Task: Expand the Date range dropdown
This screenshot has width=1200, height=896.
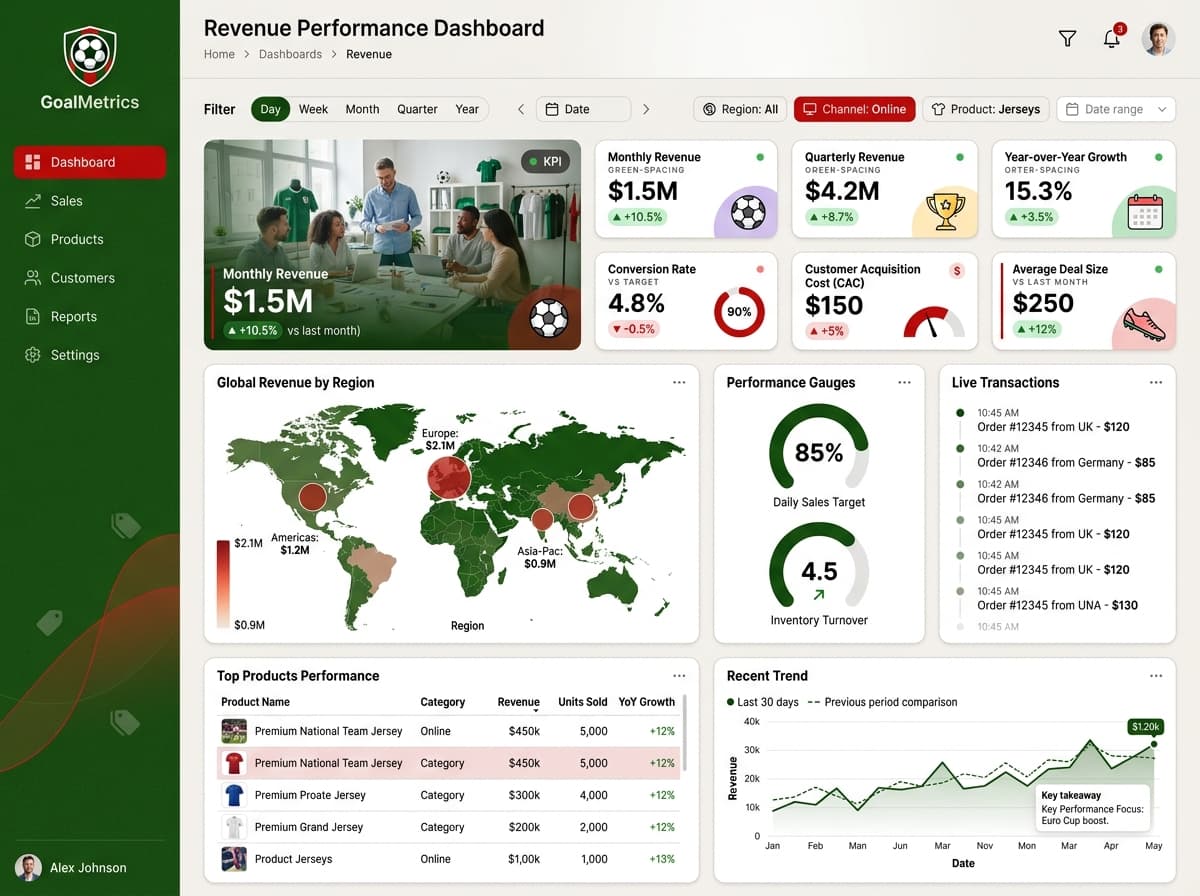Action: click(x=1116, y=109)
